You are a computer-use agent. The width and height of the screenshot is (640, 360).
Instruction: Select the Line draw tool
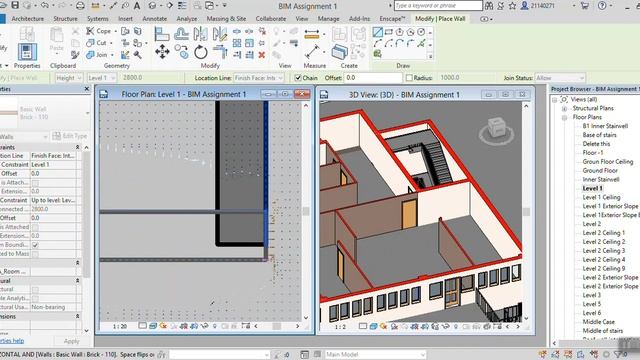[378, 32]
